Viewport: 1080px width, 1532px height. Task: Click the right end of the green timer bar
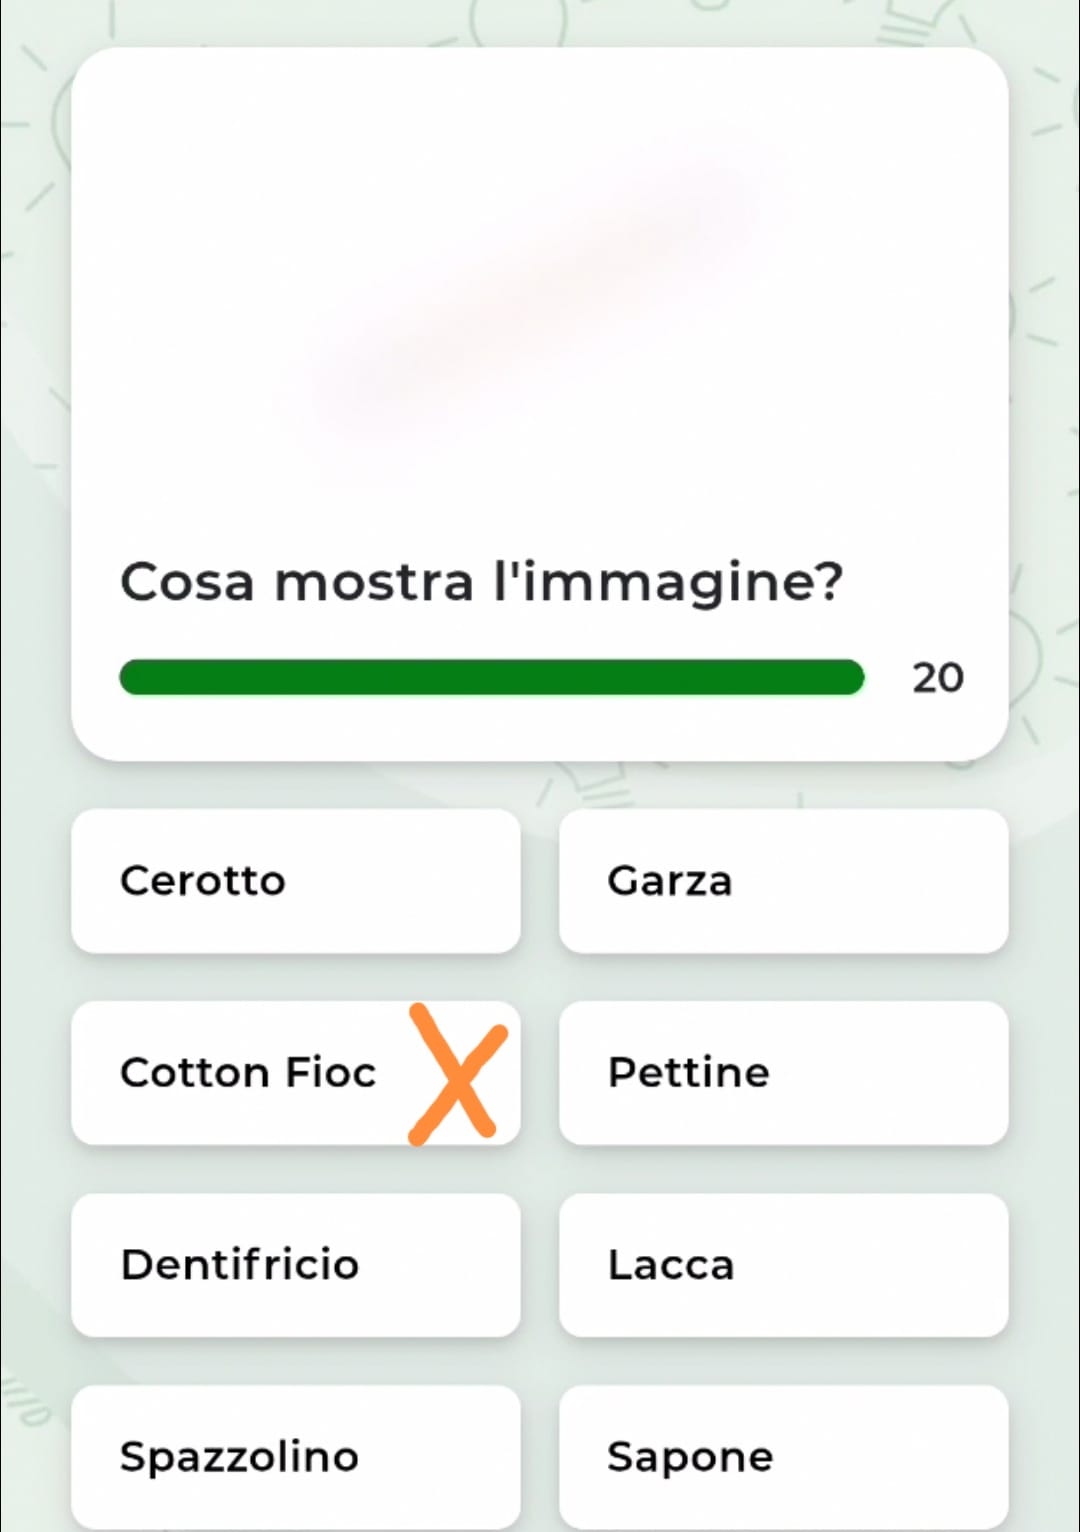(x=850, y=677)
